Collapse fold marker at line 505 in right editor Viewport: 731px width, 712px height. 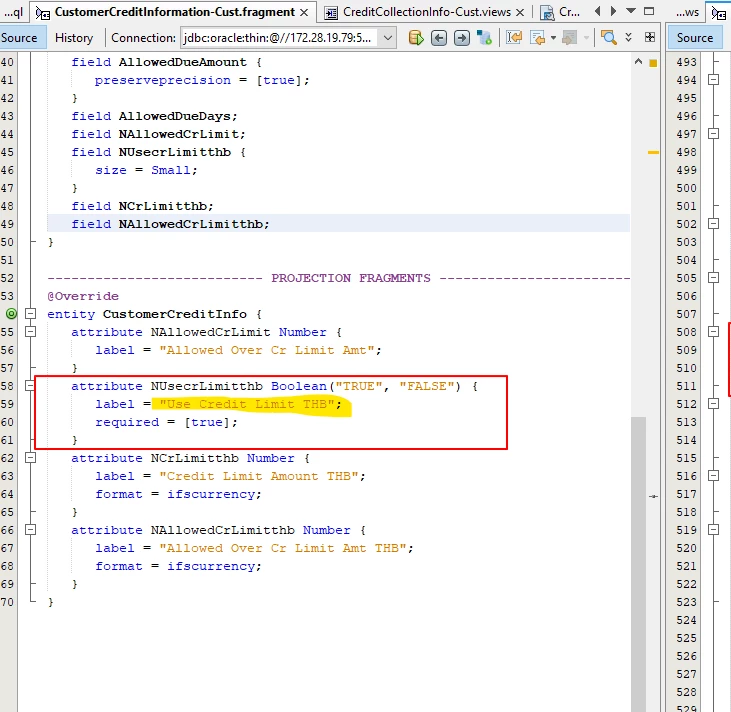pyautogui.click(x=713, y=278)
